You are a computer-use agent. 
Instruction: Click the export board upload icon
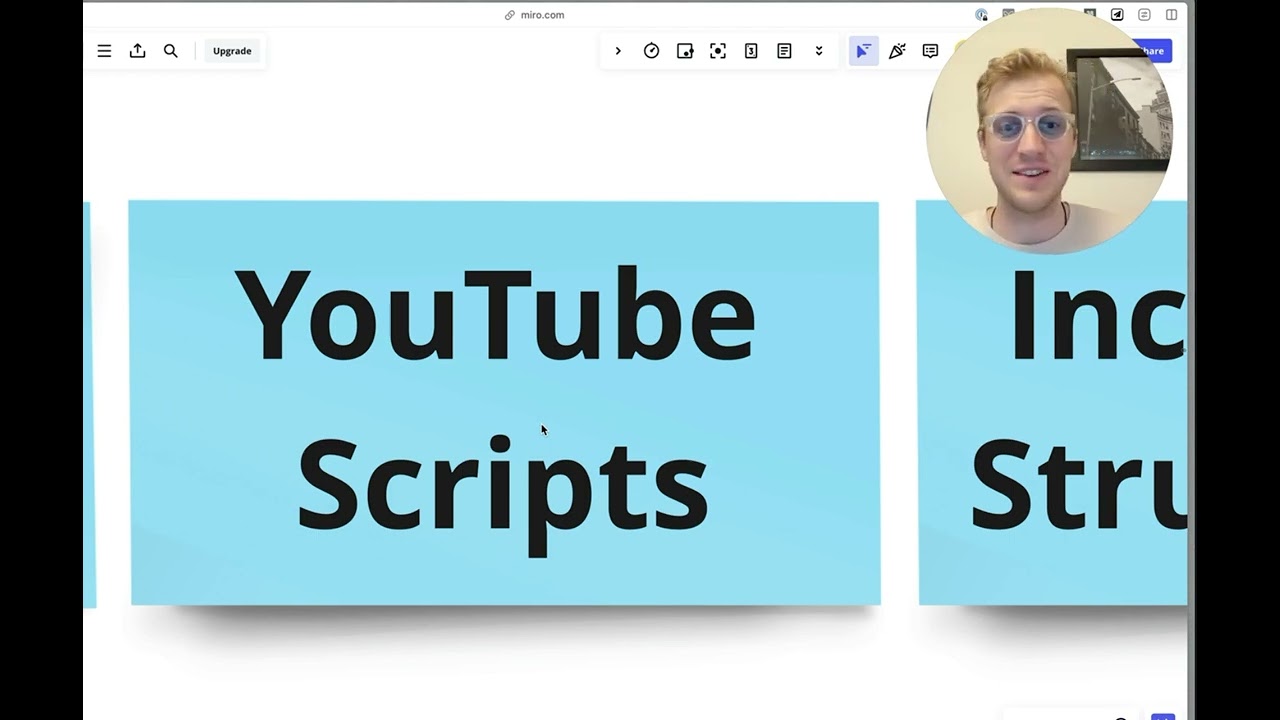138,51
